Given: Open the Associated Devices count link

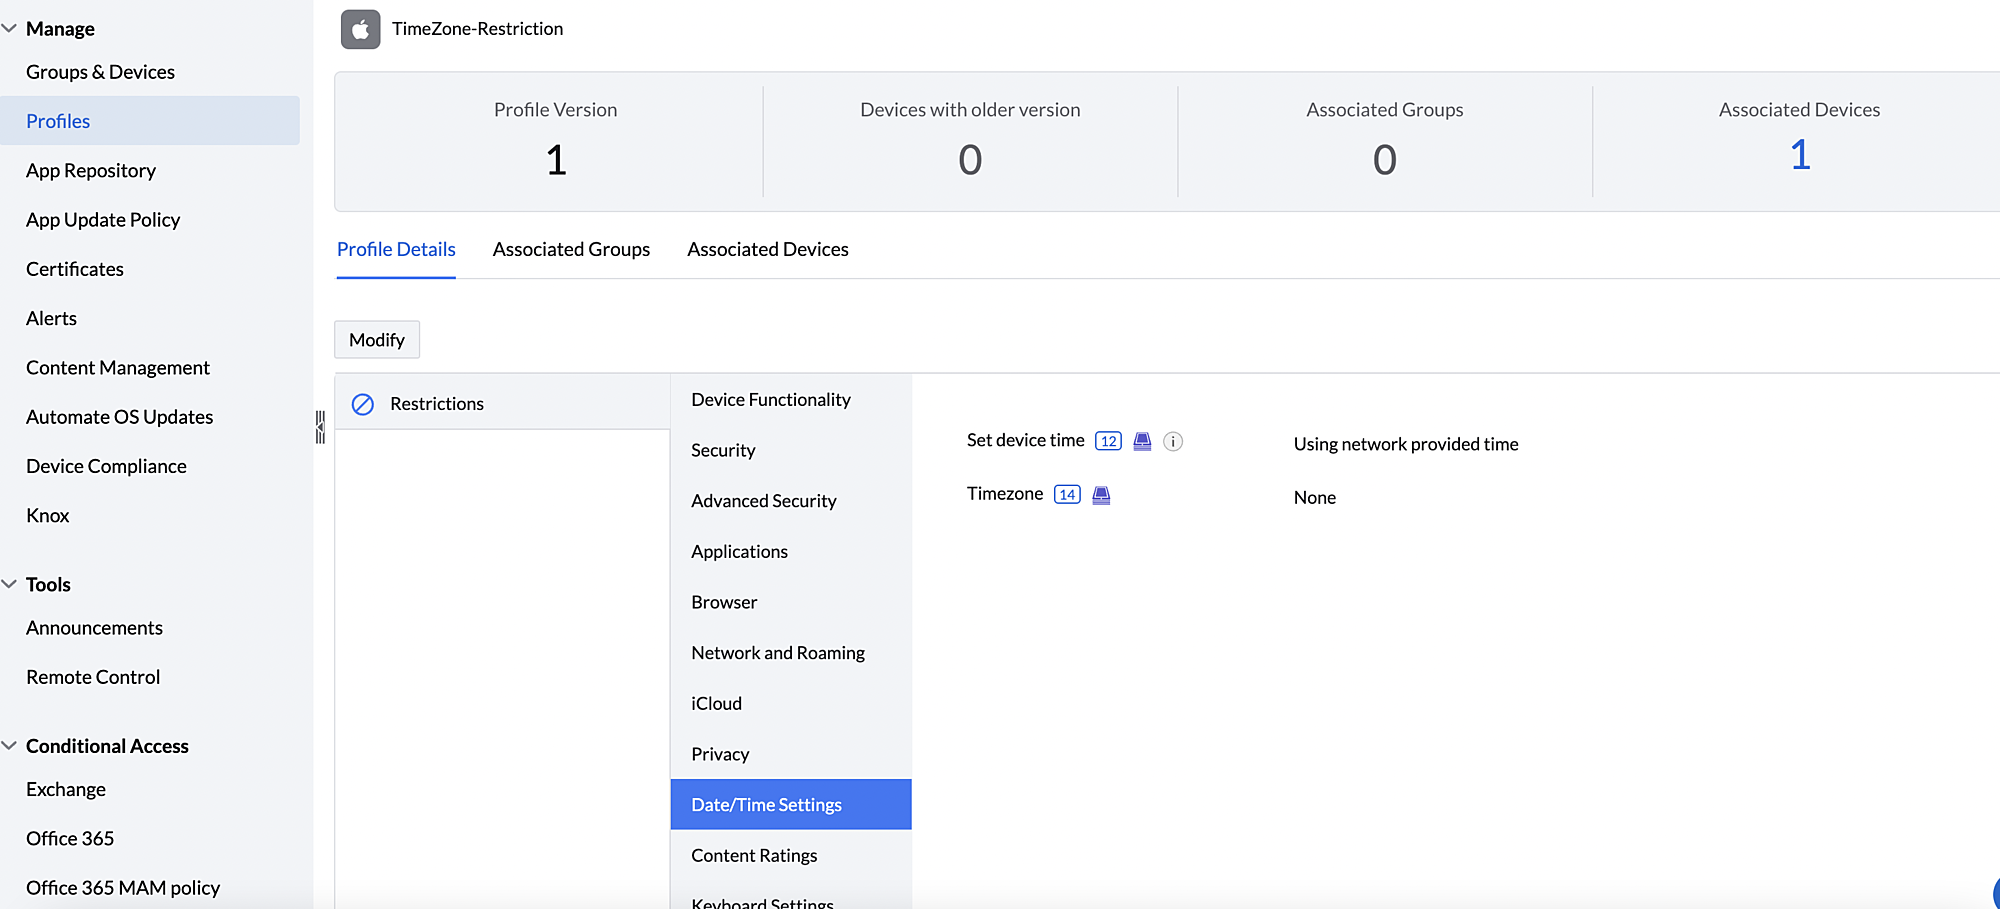Looking at the screenshot, I should coord(1799,155).
